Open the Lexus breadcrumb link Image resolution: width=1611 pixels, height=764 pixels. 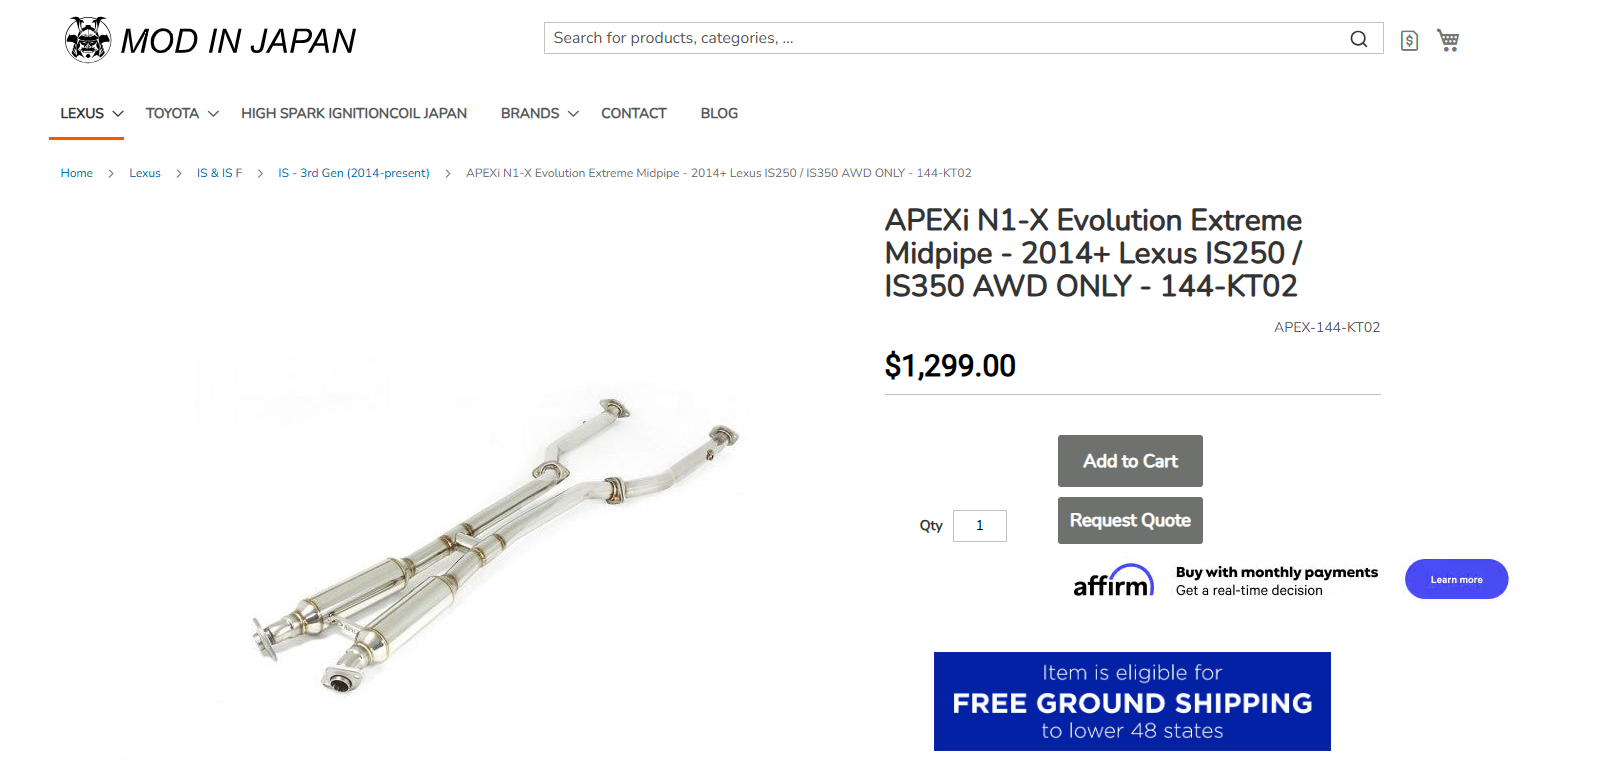[x=145, y=173]
